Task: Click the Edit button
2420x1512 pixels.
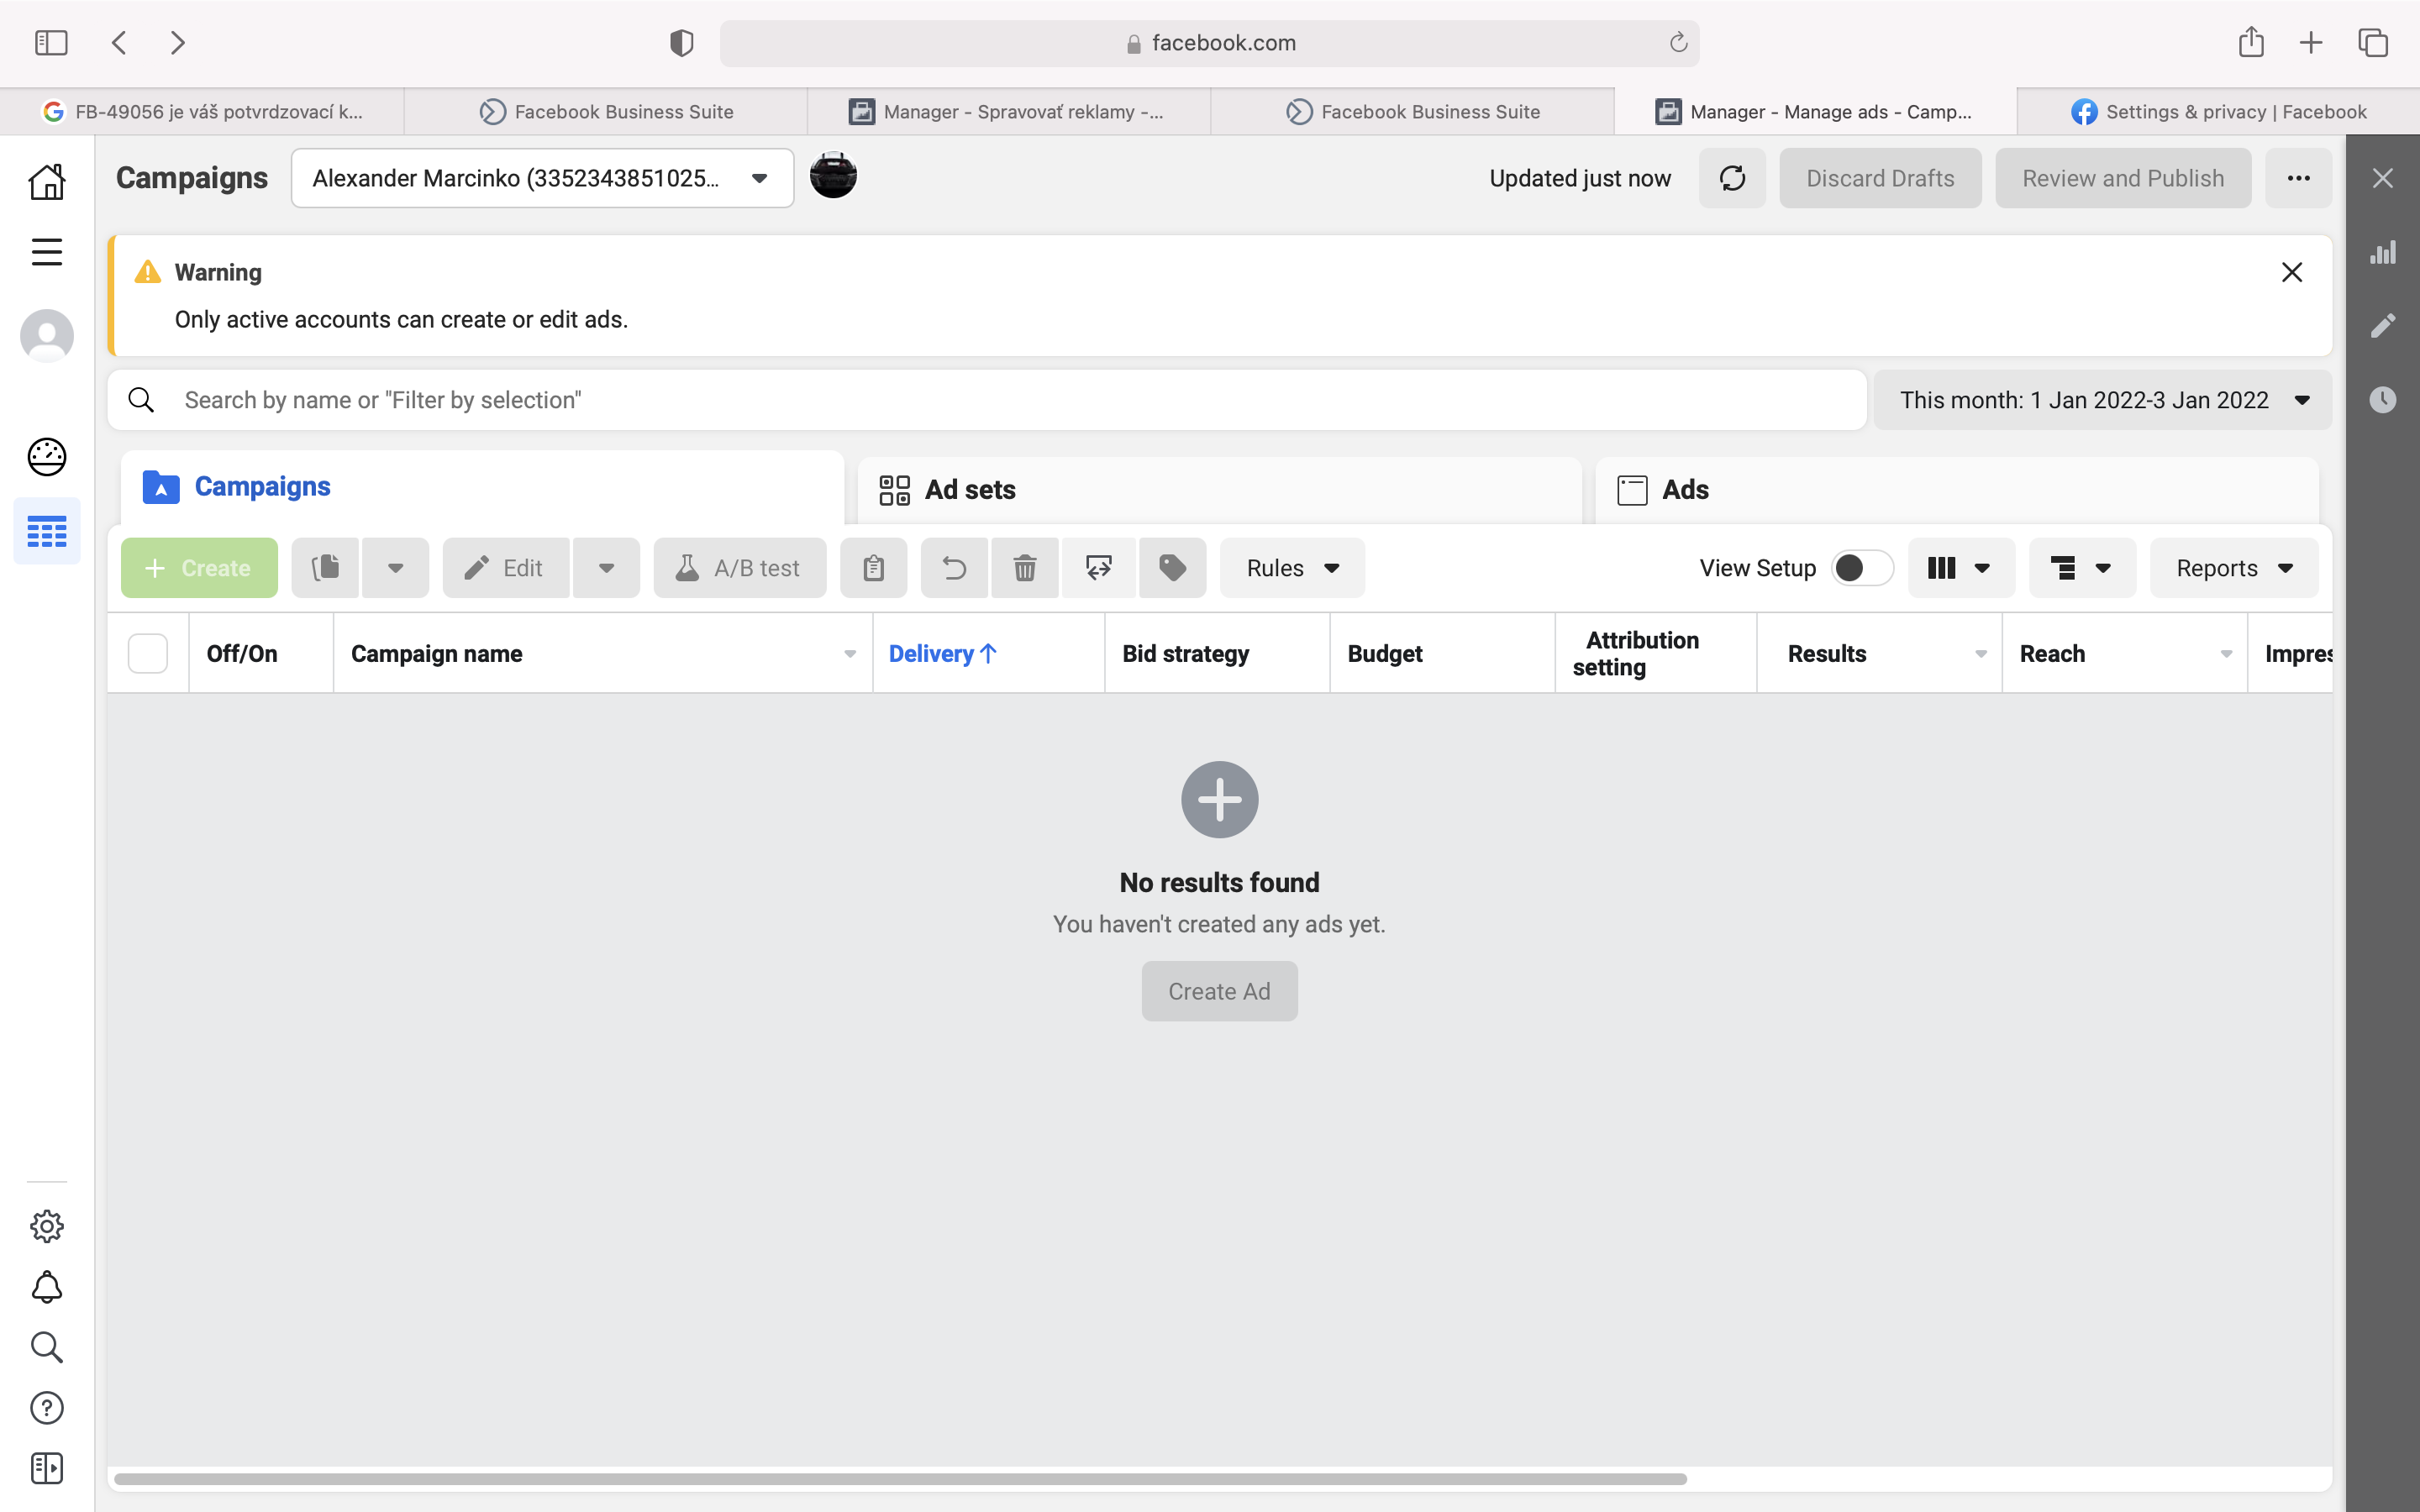Action: click(506, 568)
